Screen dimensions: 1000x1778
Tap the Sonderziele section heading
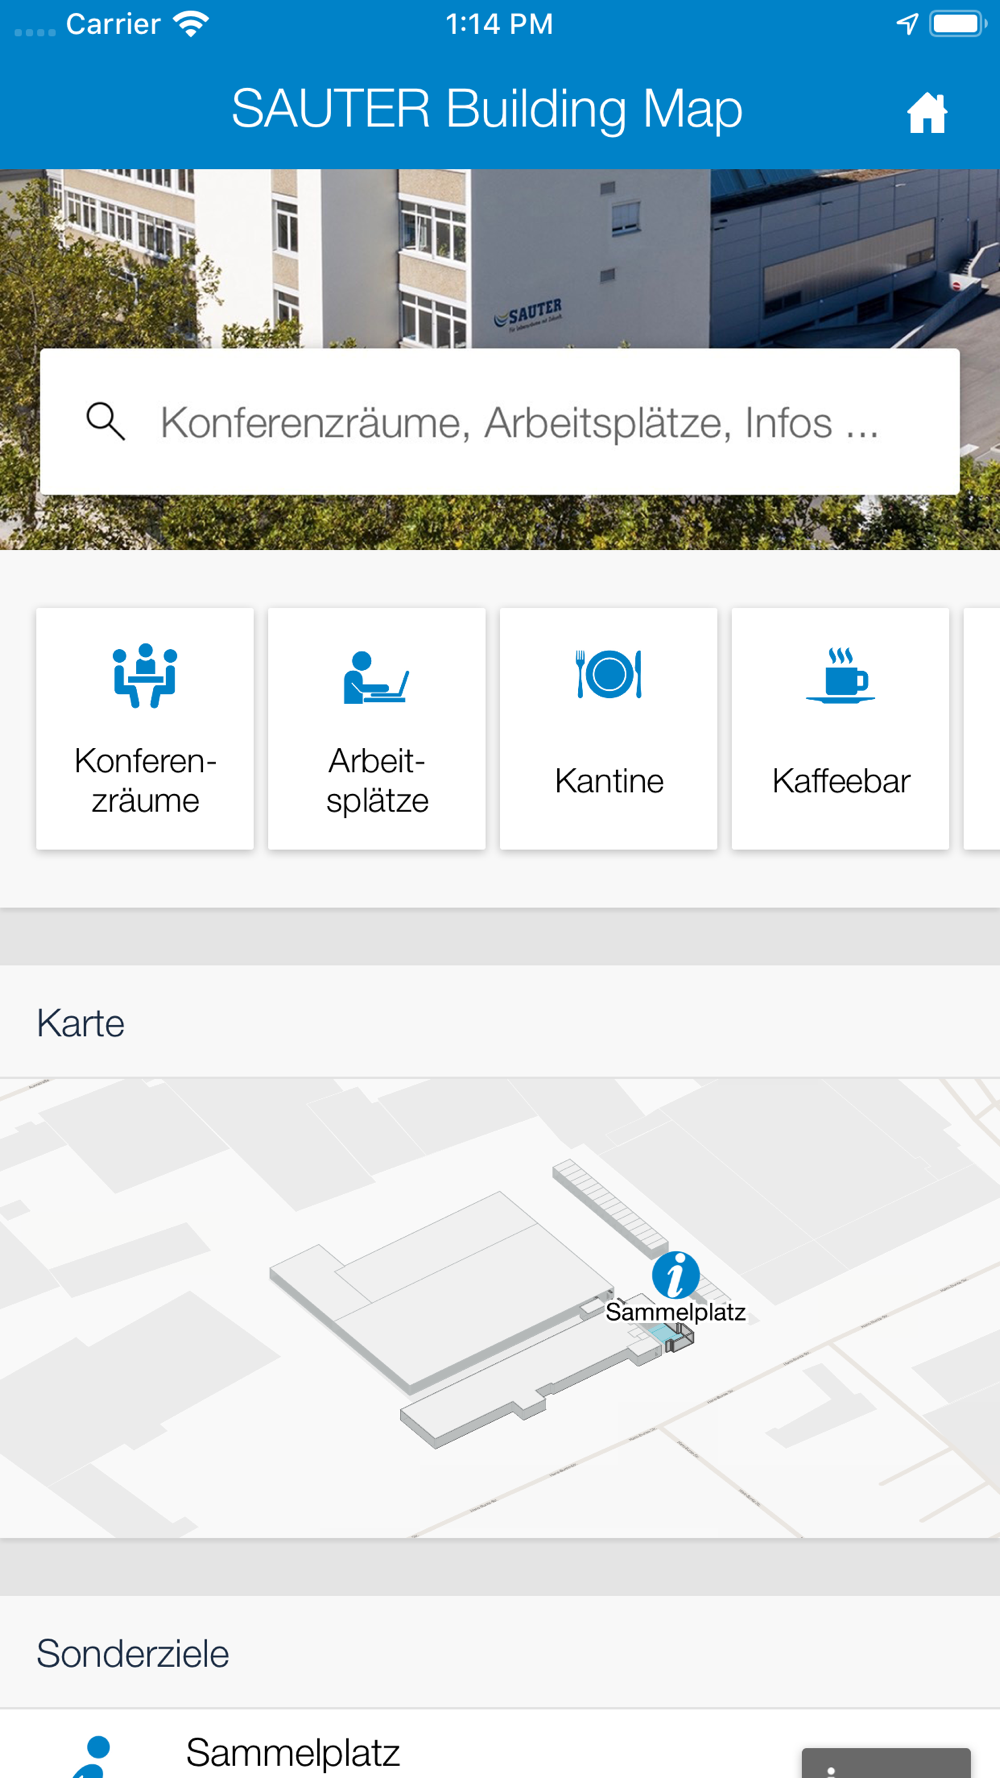click(x=133, y=1654)
